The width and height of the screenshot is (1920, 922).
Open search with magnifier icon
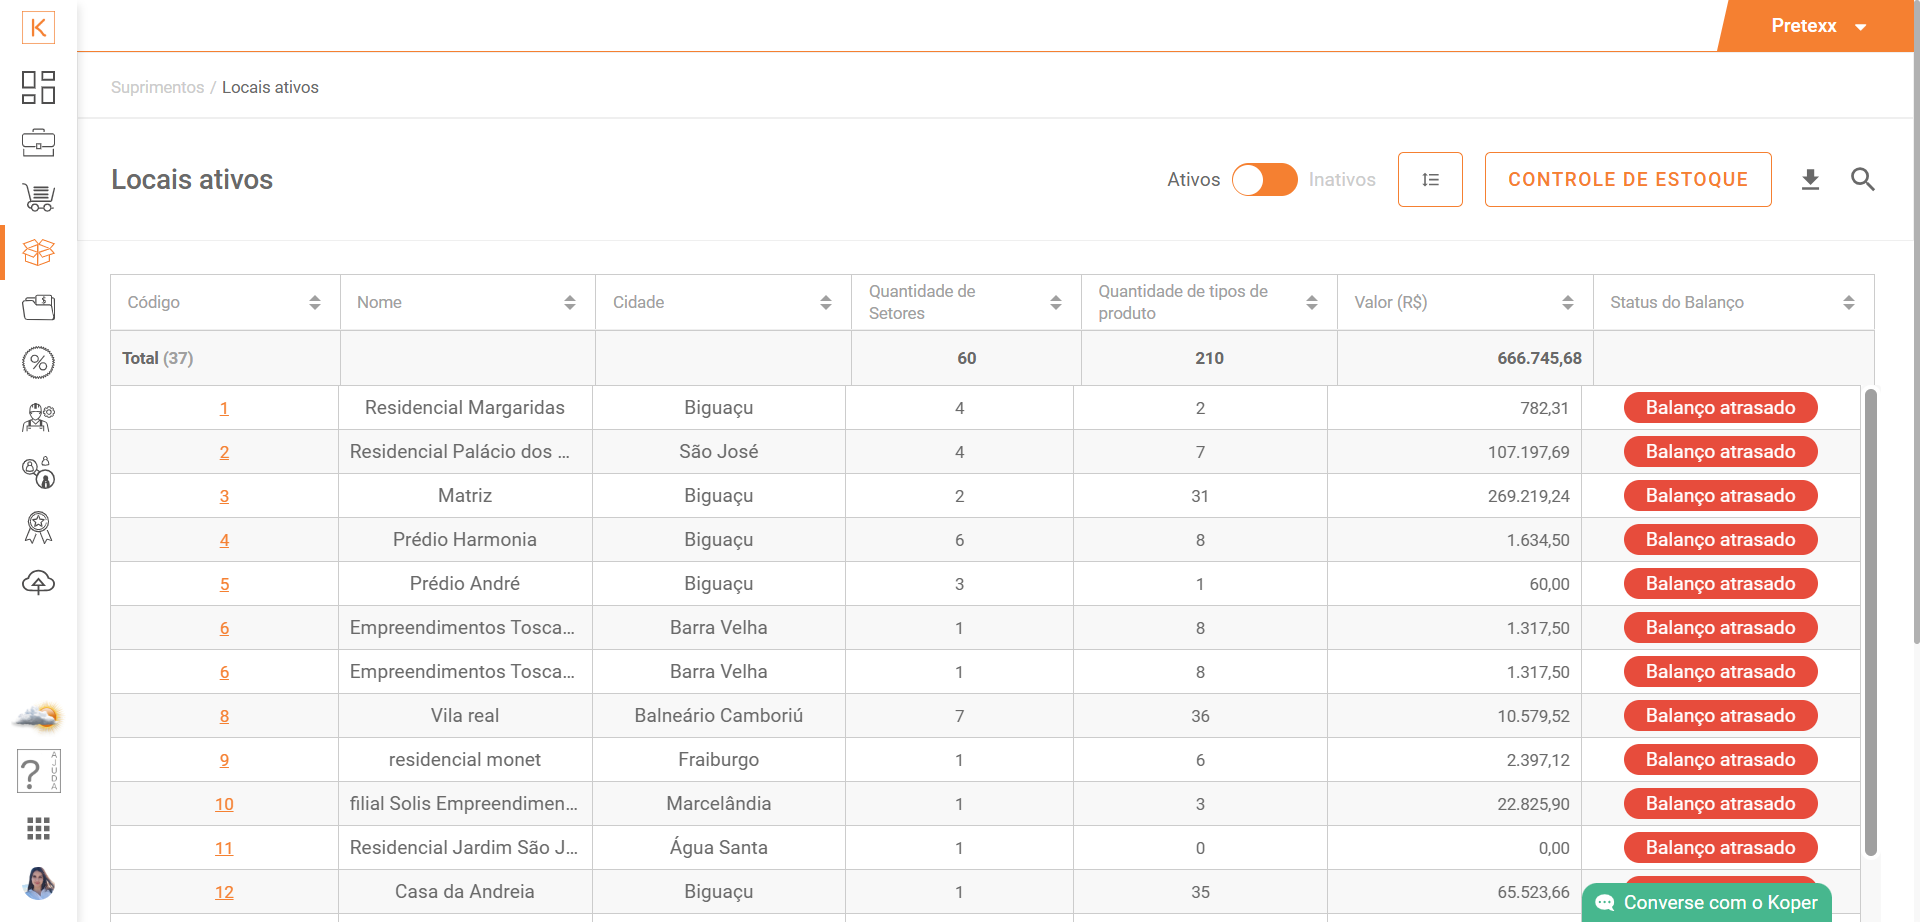(x=1862, y=180)
